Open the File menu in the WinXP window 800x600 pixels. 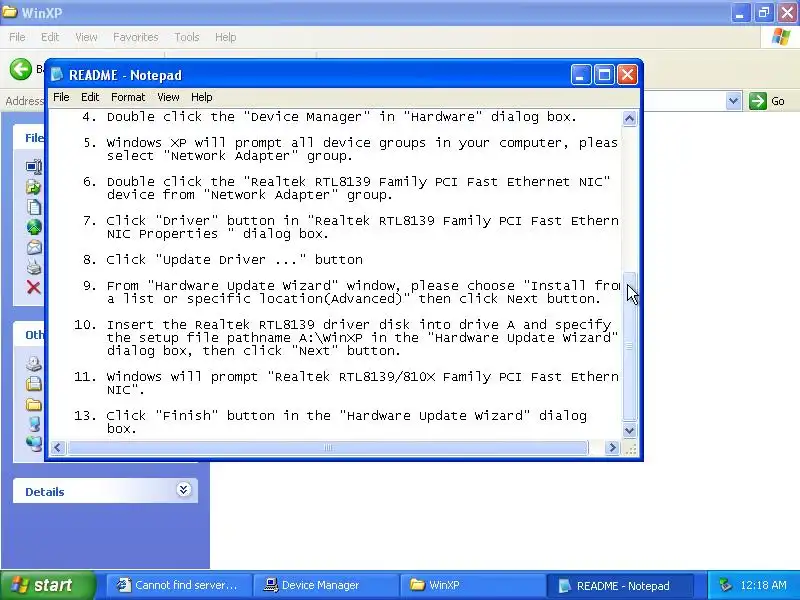tap(17, 37)
